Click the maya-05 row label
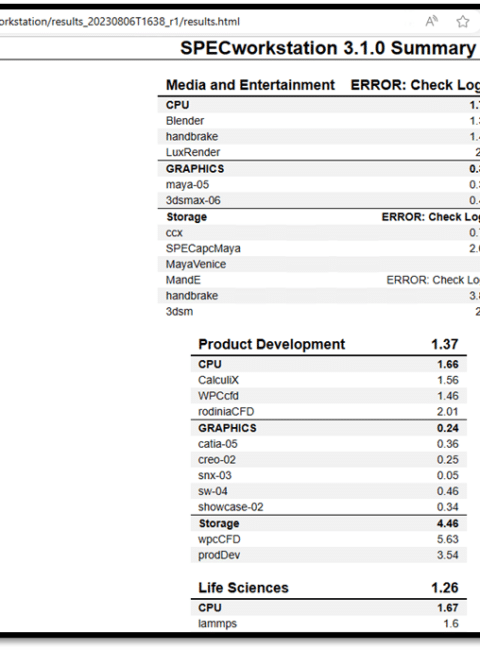480x650 pixels. coord(187,184)
